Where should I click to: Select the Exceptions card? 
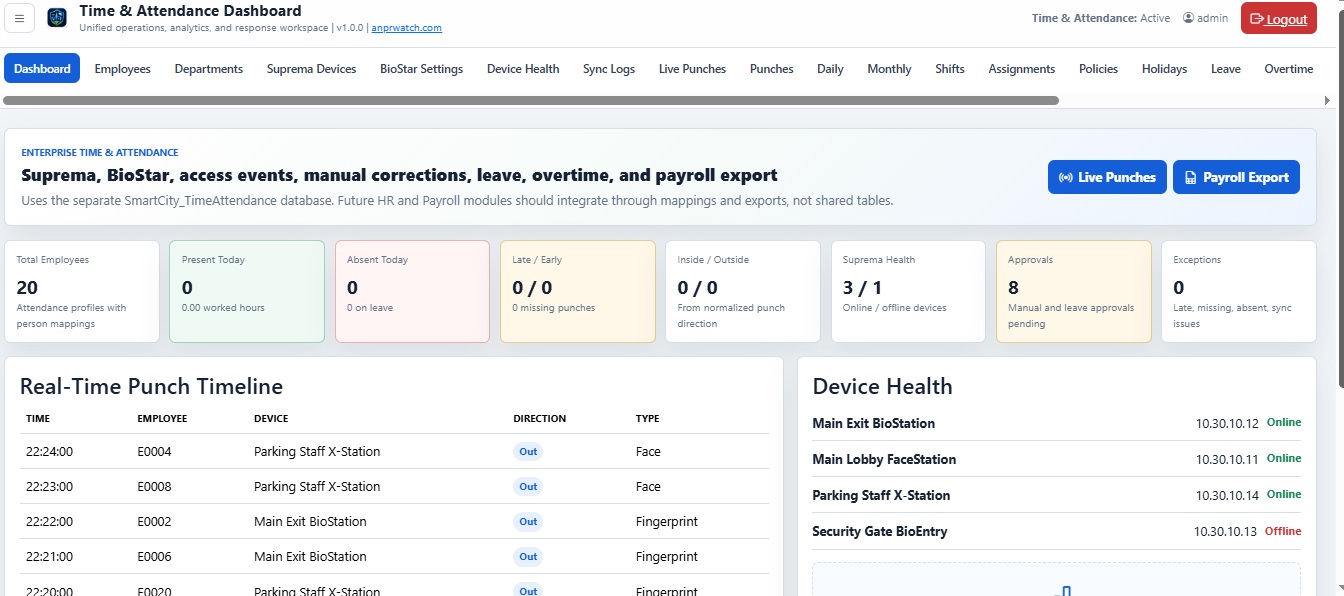(1239, 291)
